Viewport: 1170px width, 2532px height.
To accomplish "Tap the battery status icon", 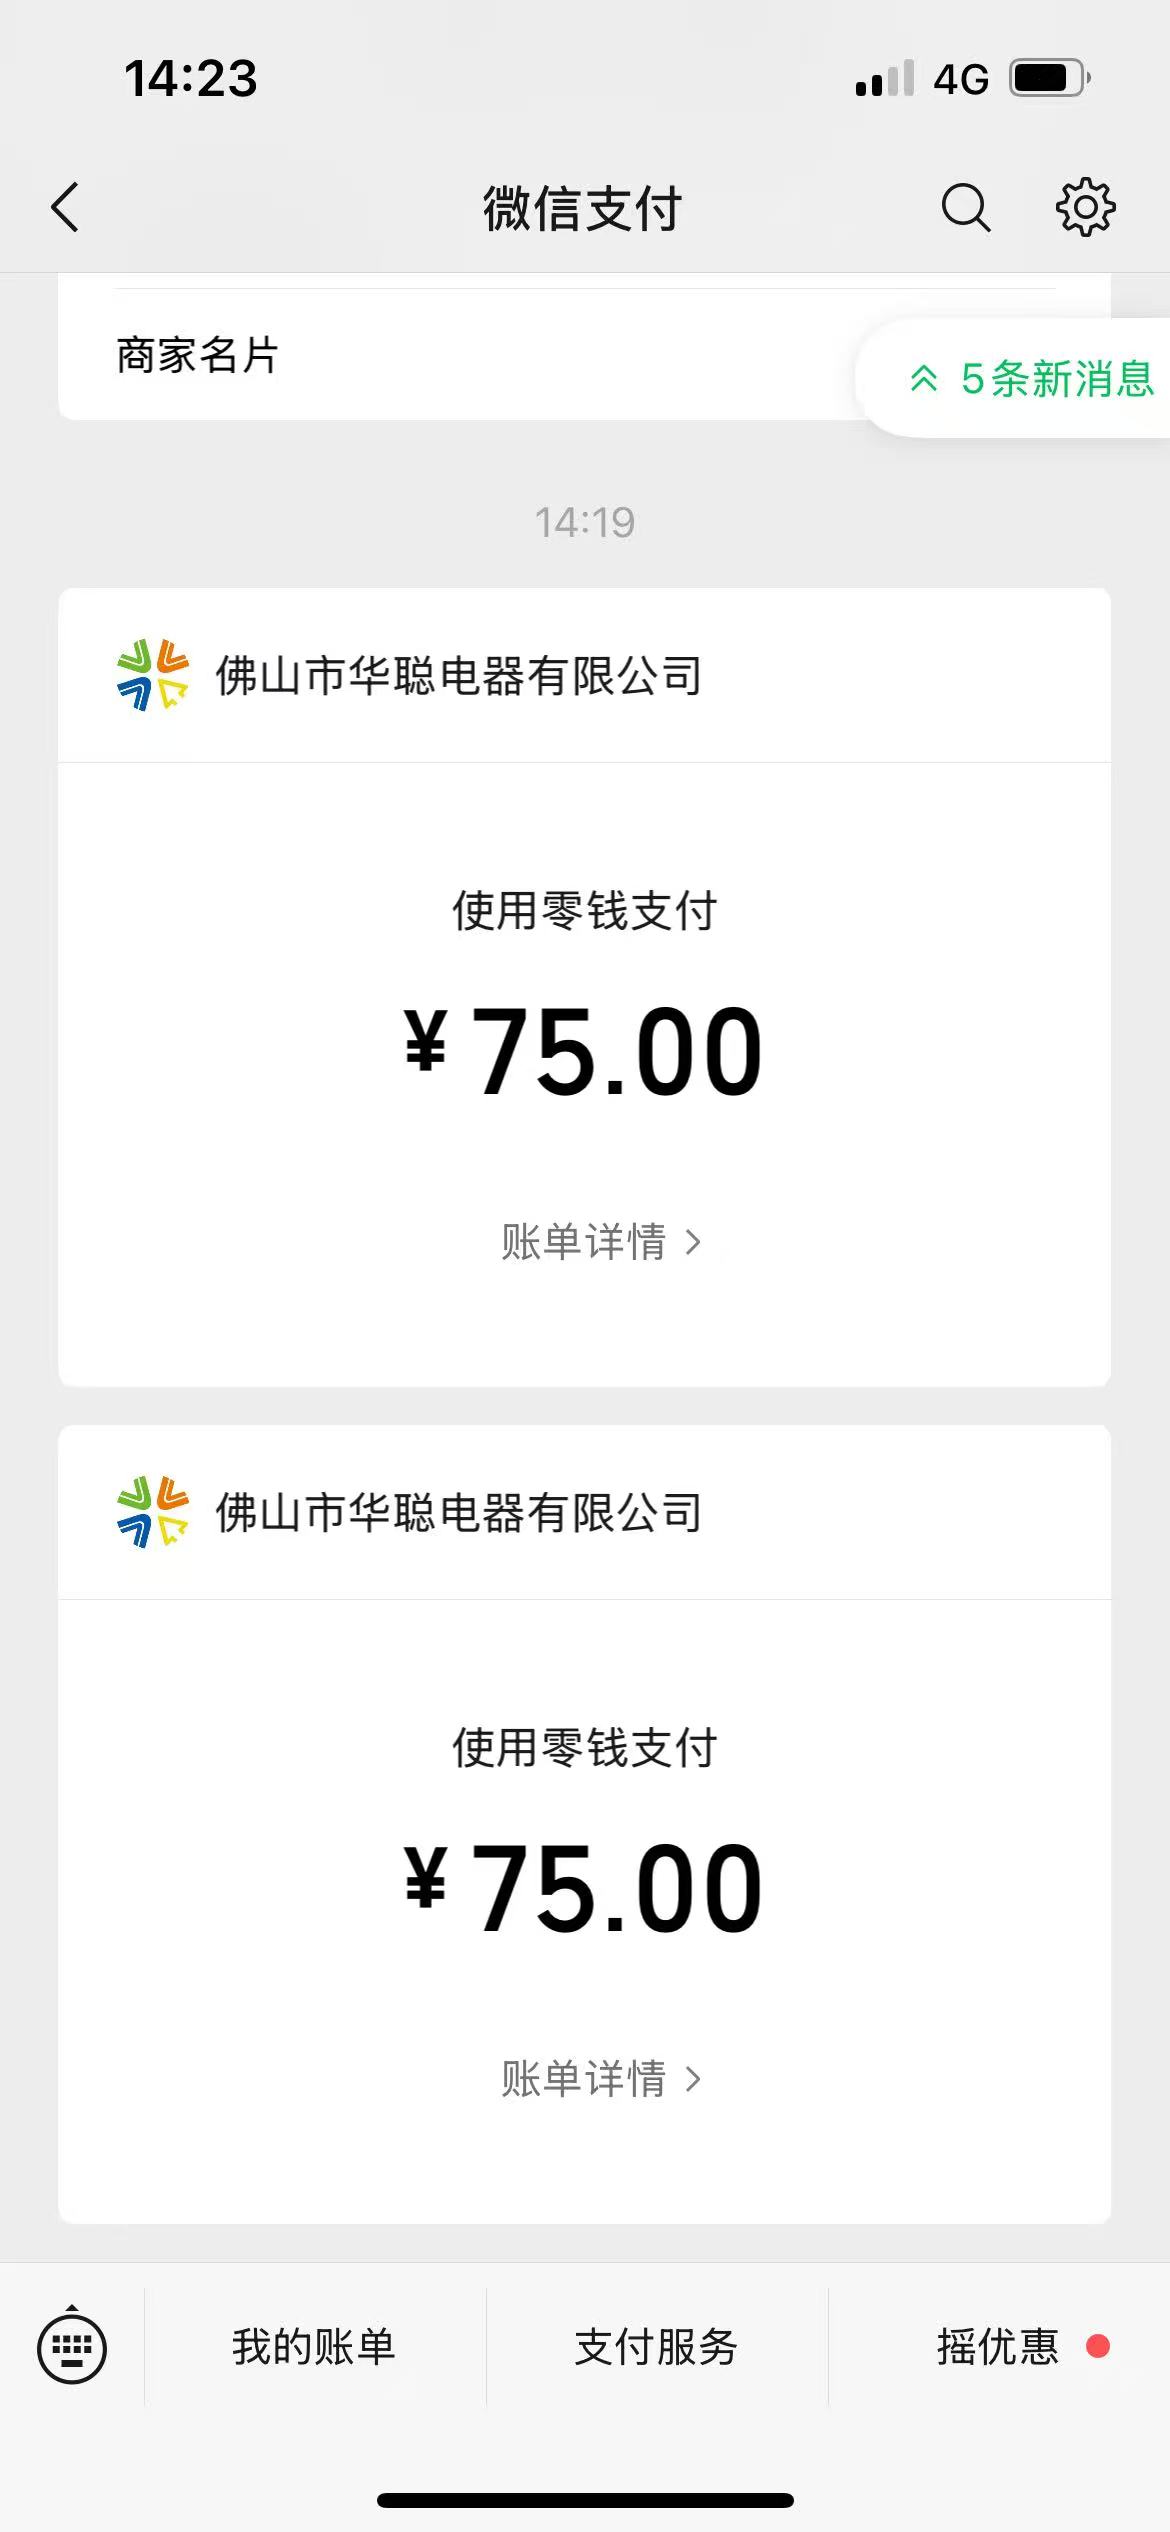I will (x=1049, y=78).
